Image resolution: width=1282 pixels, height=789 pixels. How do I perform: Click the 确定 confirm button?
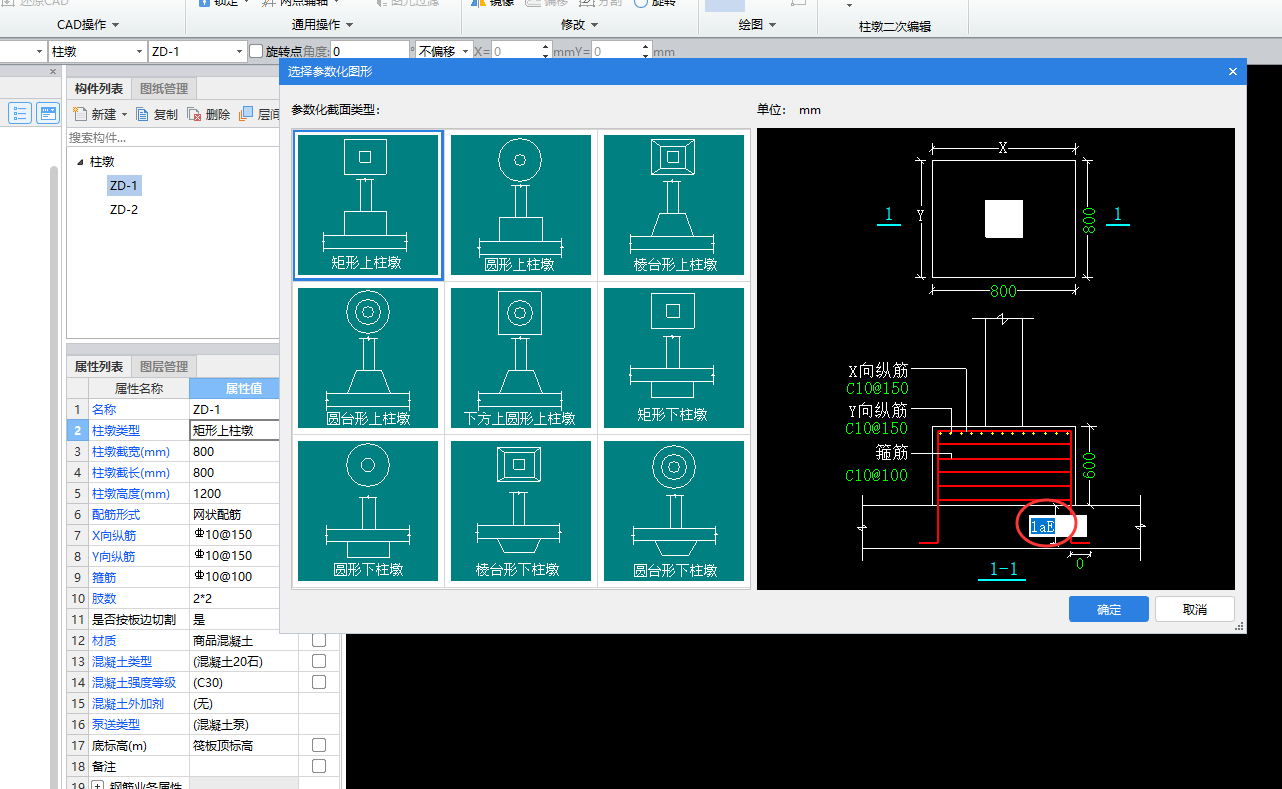1108,609
